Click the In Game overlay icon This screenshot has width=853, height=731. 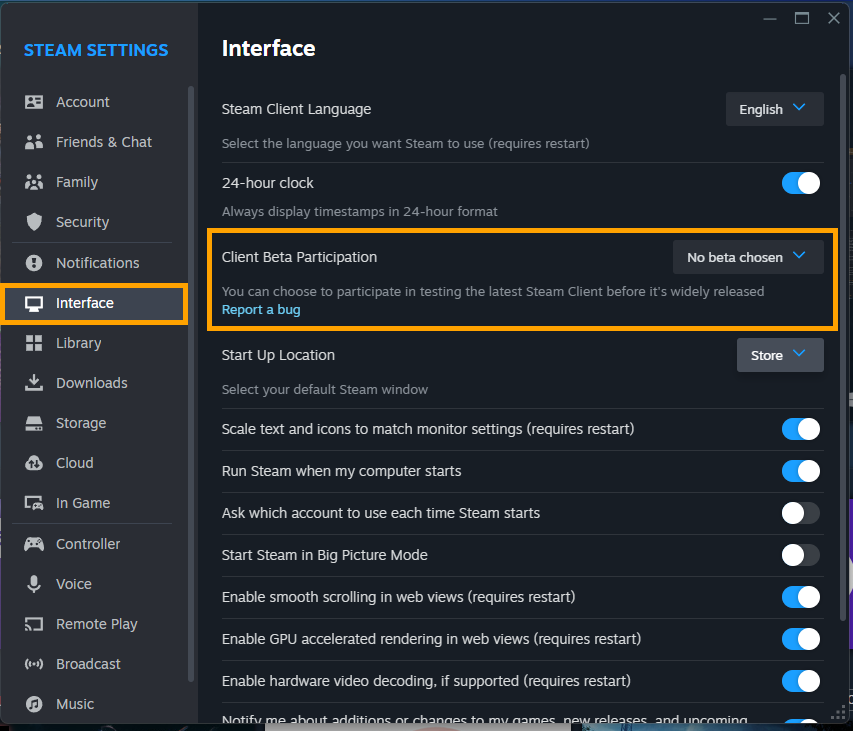pyautogui.click(x=34, y=503)
